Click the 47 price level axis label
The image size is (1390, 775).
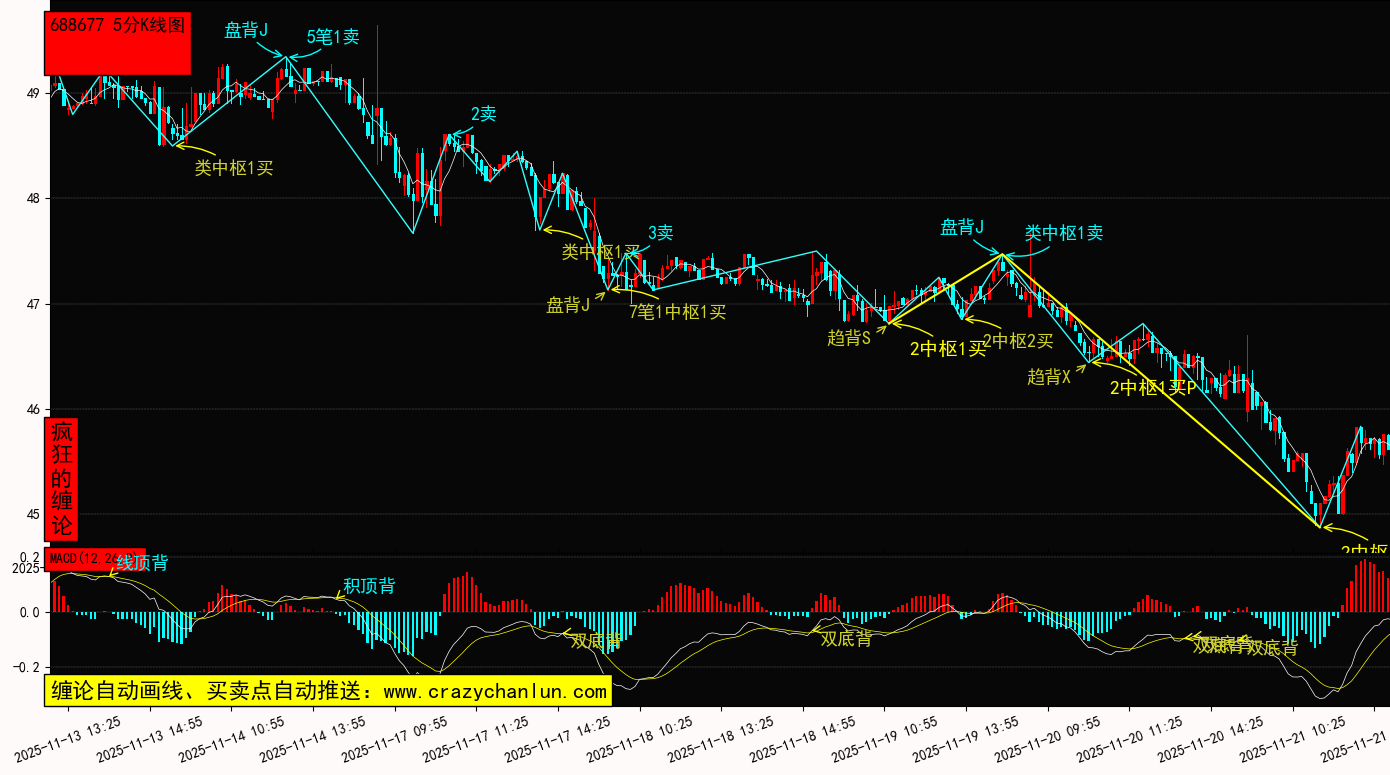pos(32,304)
